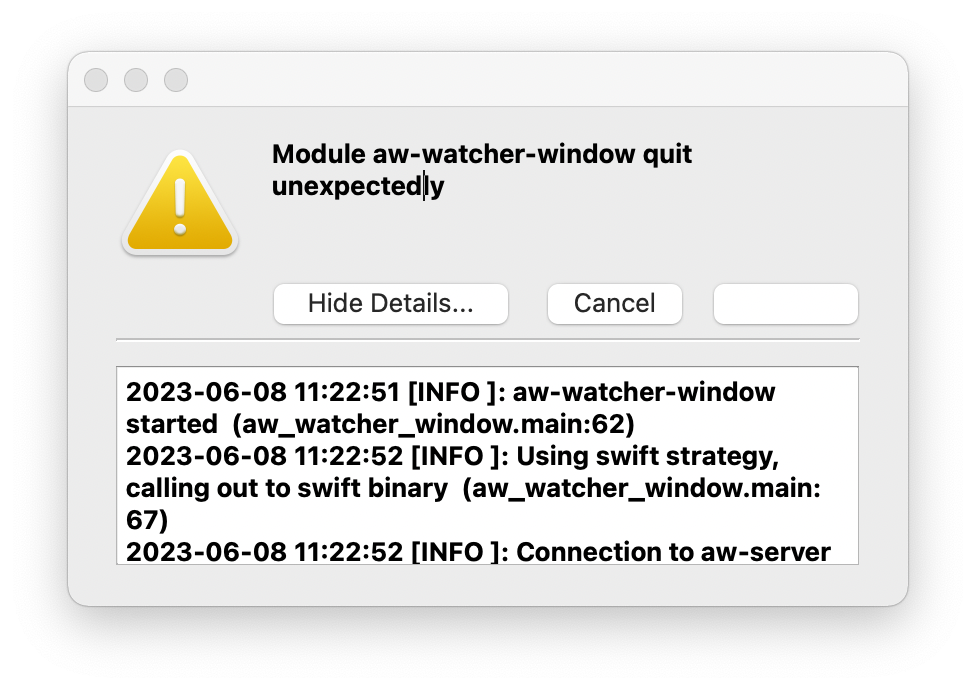Click the text 'calling out to swift binary'
The height and width of the screenshot is (690, 976).
287,488
